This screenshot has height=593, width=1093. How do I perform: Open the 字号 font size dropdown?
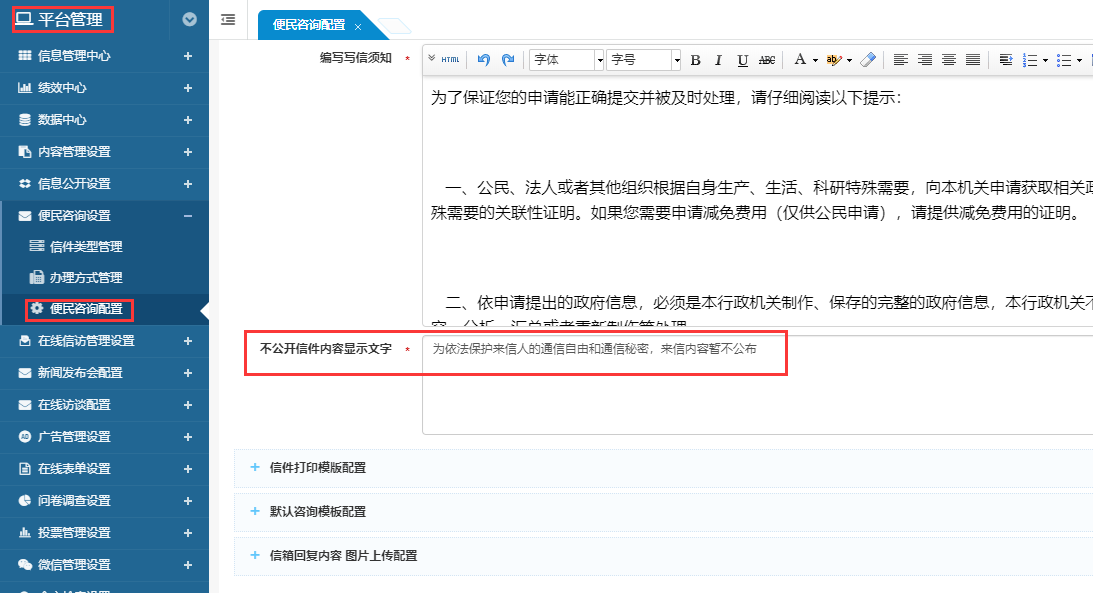pos(643,60)
